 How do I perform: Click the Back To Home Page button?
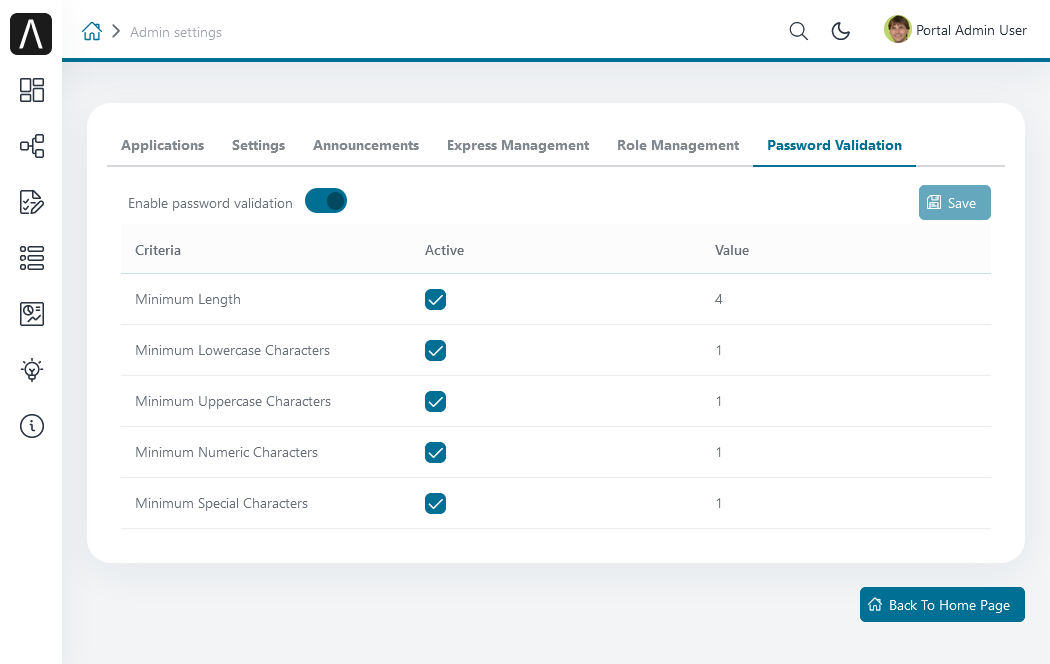coord(942,605)
